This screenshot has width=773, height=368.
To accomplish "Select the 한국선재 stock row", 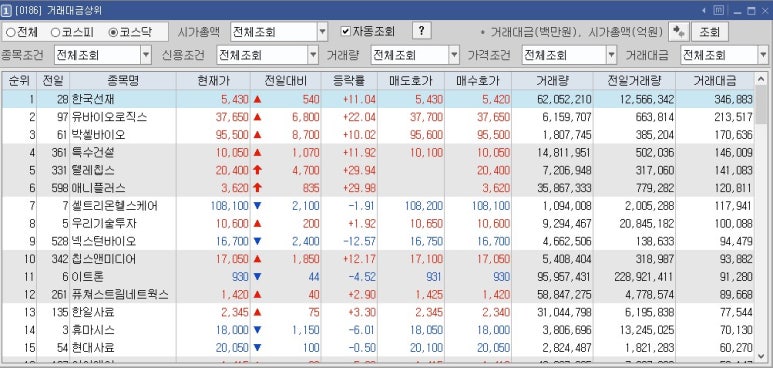I will pos(378,99).
